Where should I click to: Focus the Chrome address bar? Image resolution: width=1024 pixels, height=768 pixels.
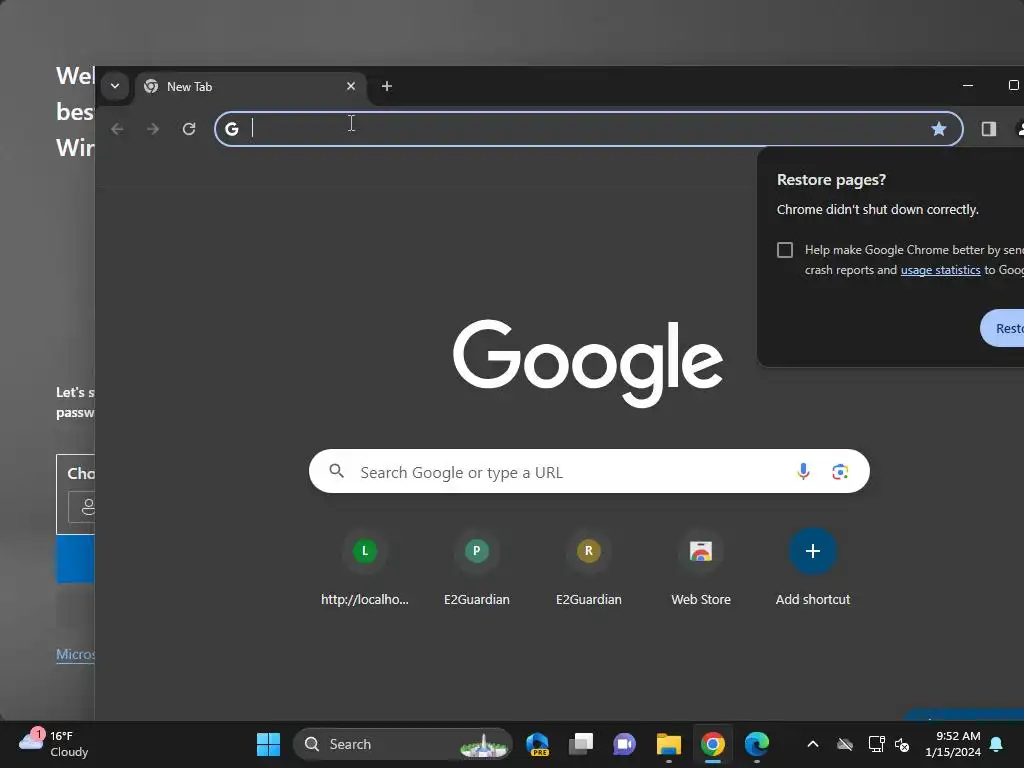588,129
